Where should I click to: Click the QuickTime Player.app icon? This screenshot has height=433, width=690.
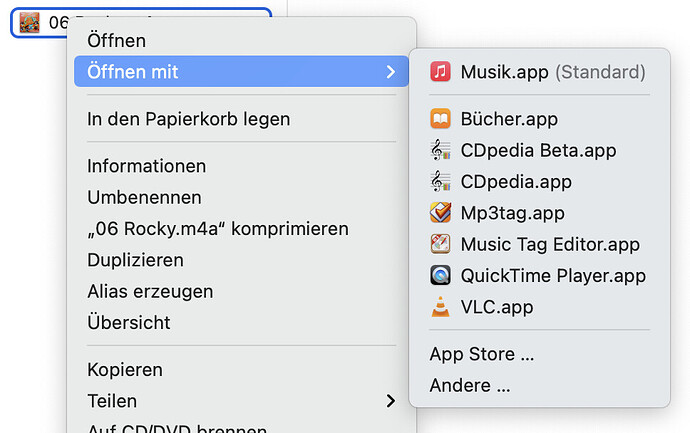(440, 275)
